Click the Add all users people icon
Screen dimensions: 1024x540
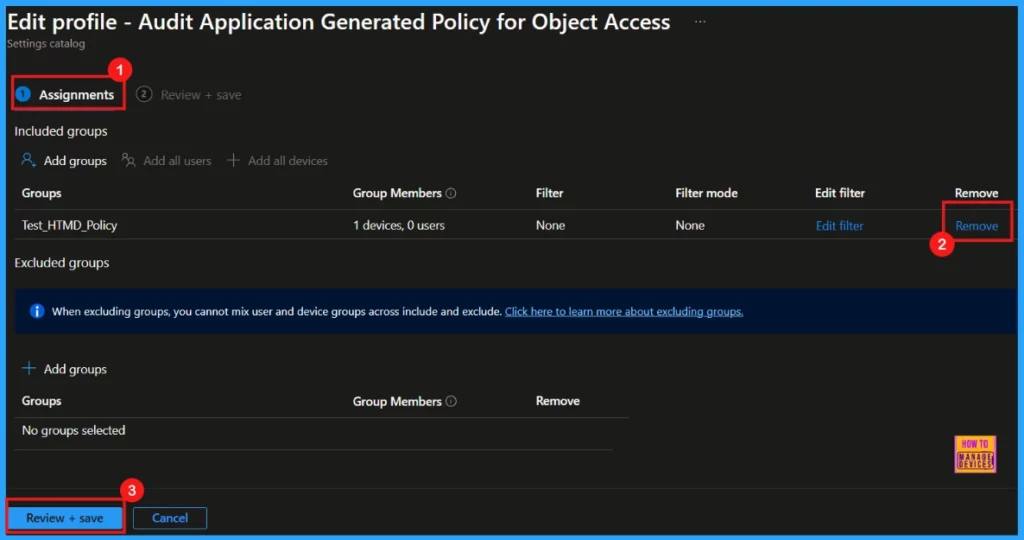pos(129,160)
